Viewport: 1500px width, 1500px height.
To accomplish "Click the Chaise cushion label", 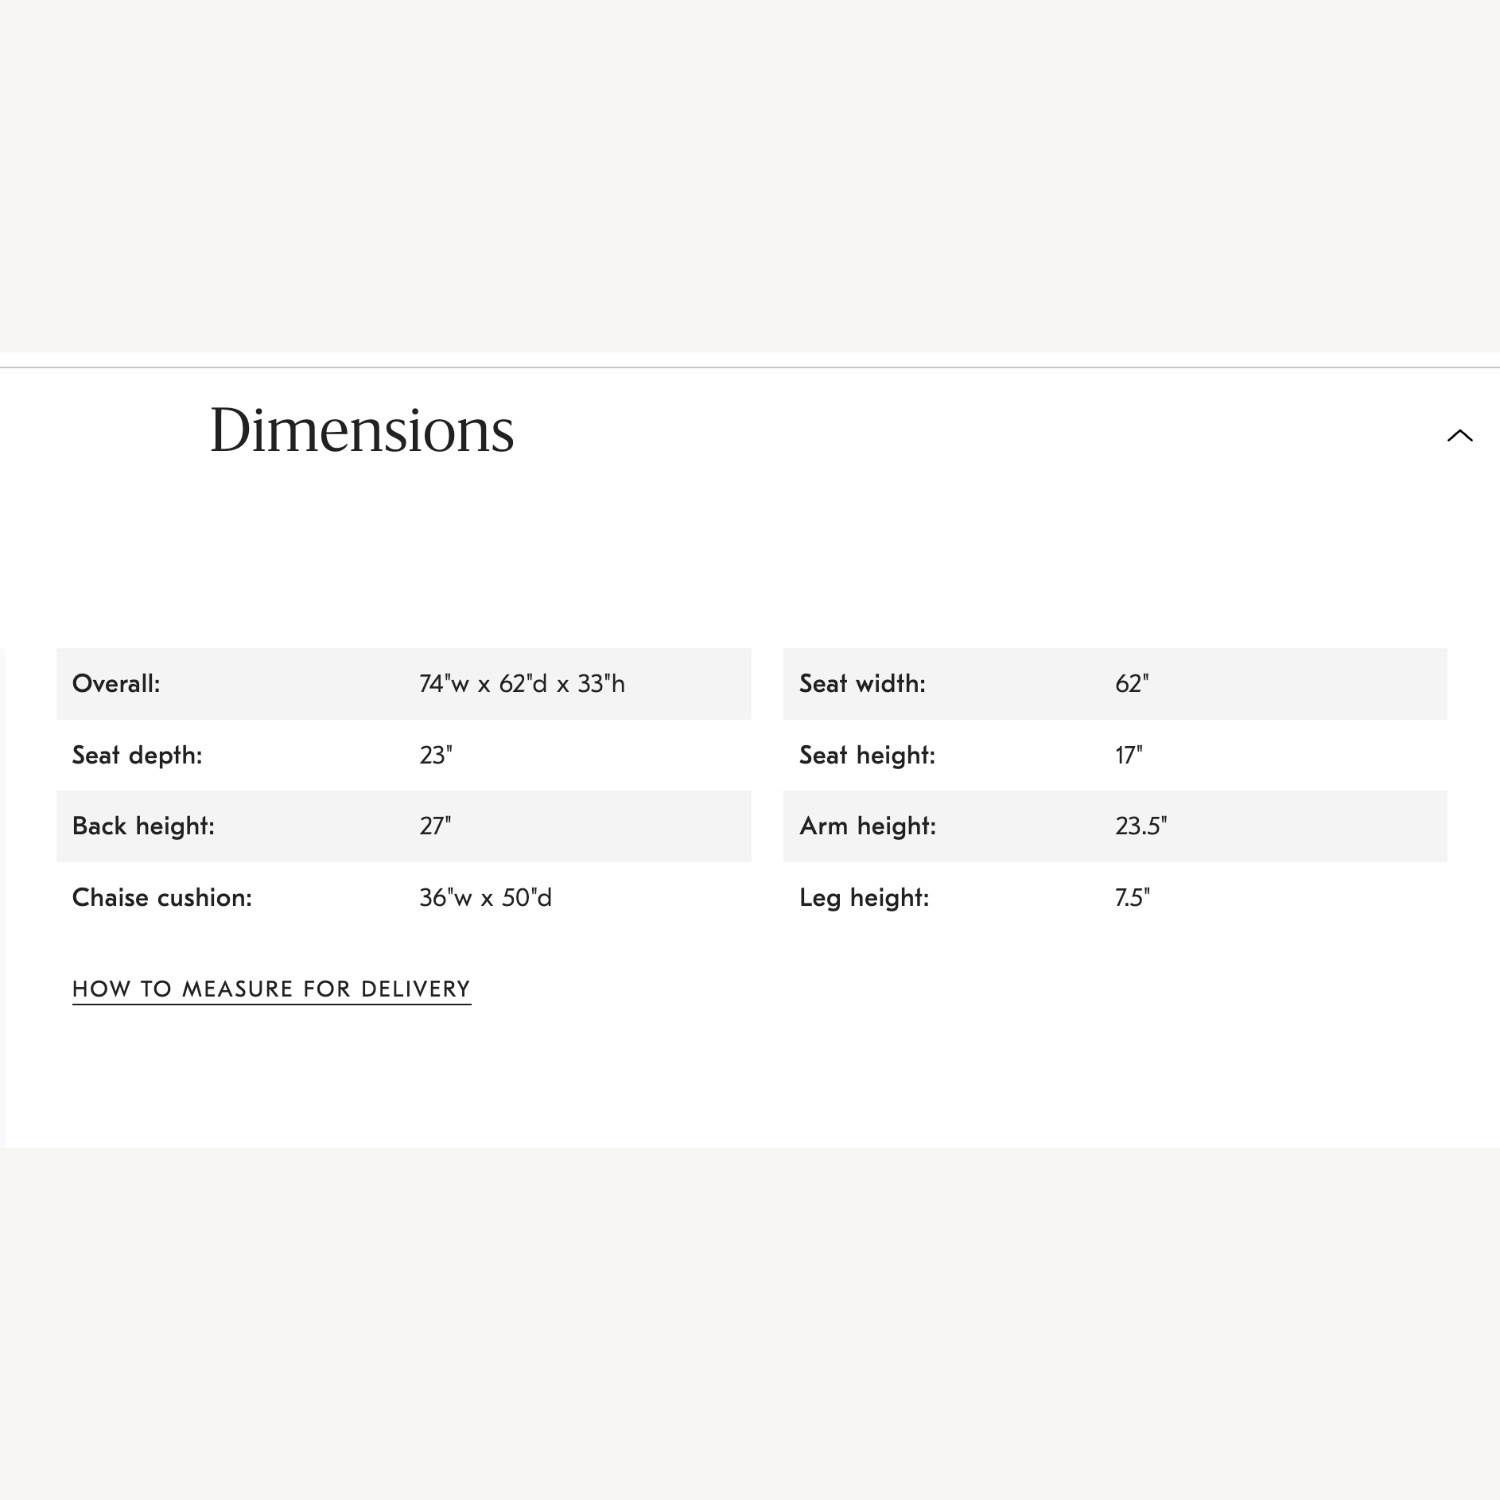I will click(162, 898).
